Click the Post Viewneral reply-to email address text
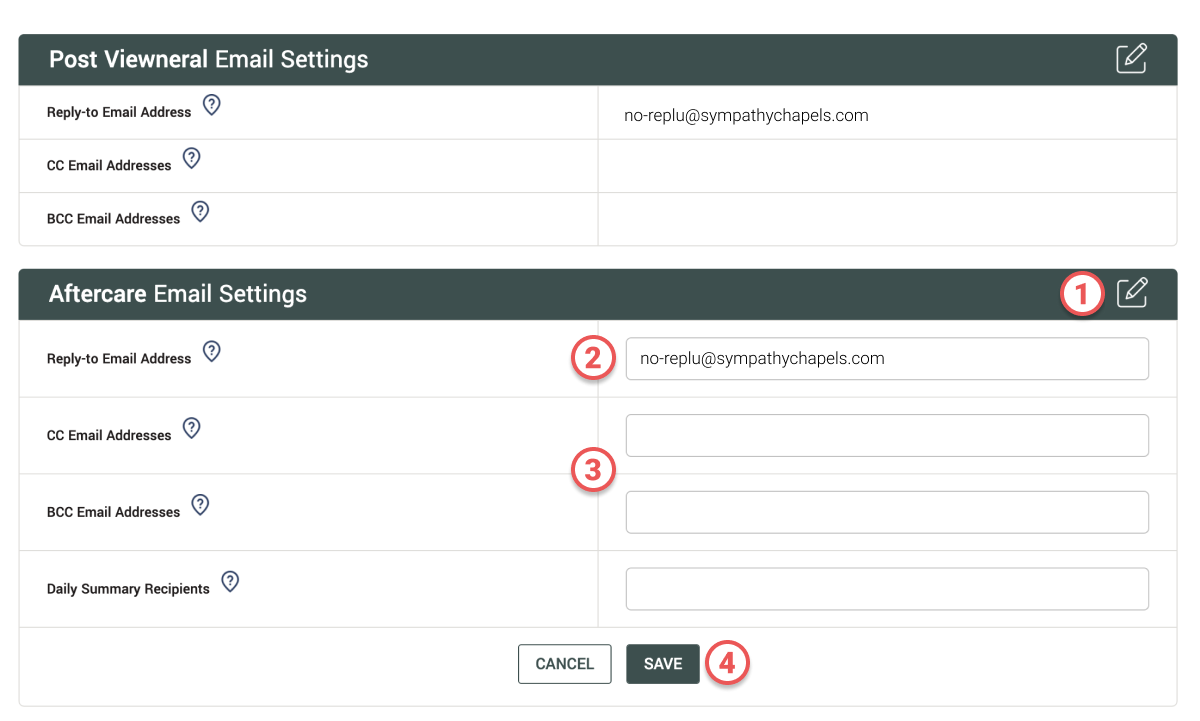This screenshot has height=721, width=1200. click(746, 115)
